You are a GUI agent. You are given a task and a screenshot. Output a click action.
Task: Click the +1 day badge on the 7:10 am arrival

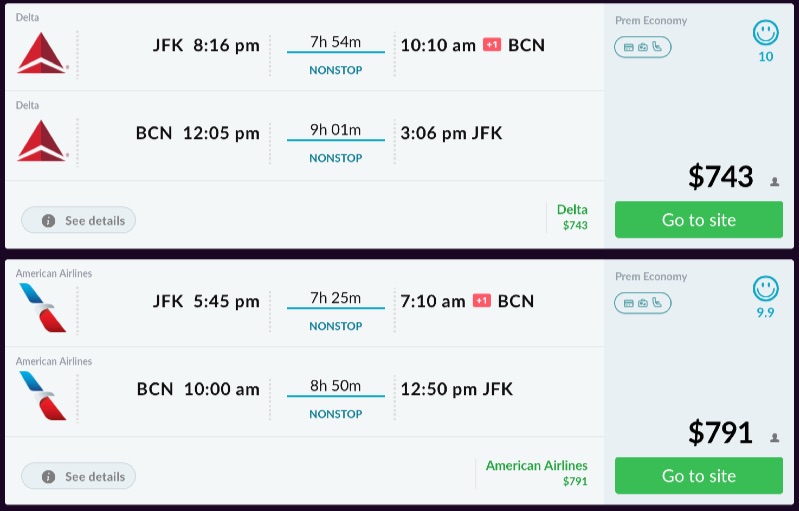point(481,301)
